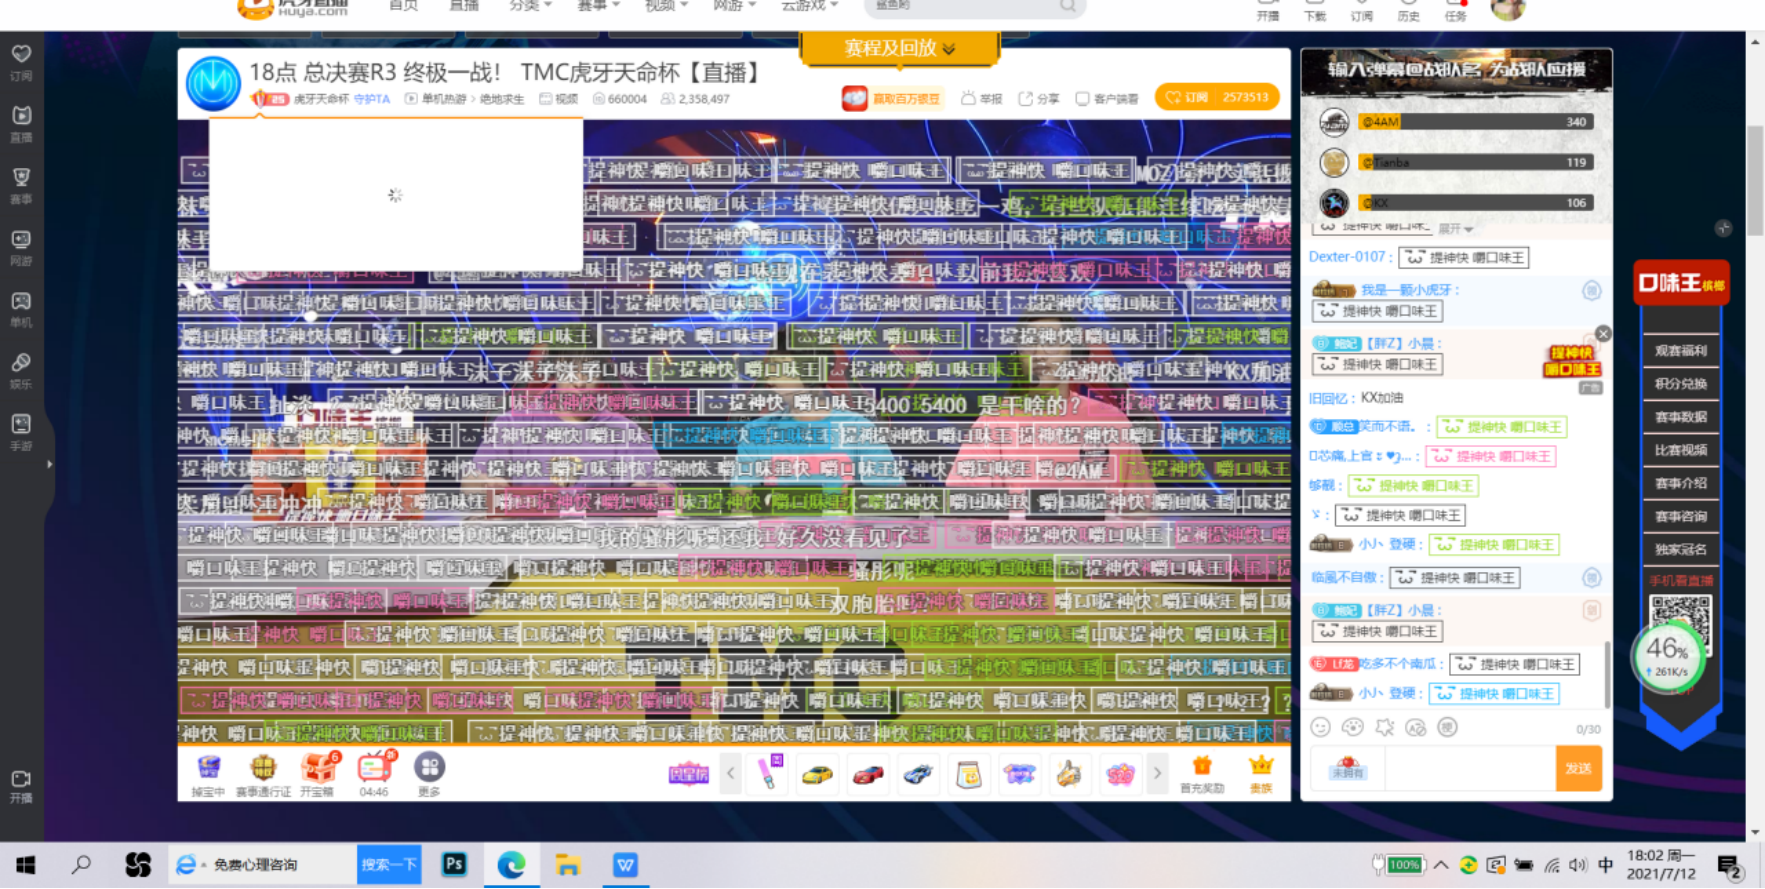
Task: Expand the 赛程及回放 schedule panel
Action: pos(899,48)
